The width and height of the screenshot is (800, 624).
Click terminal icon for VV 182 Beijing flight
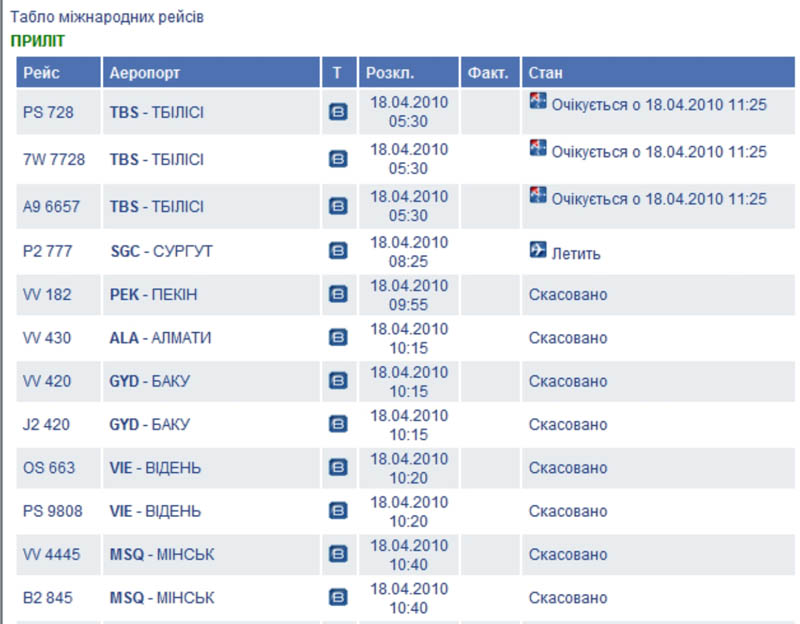click(338, 295)
